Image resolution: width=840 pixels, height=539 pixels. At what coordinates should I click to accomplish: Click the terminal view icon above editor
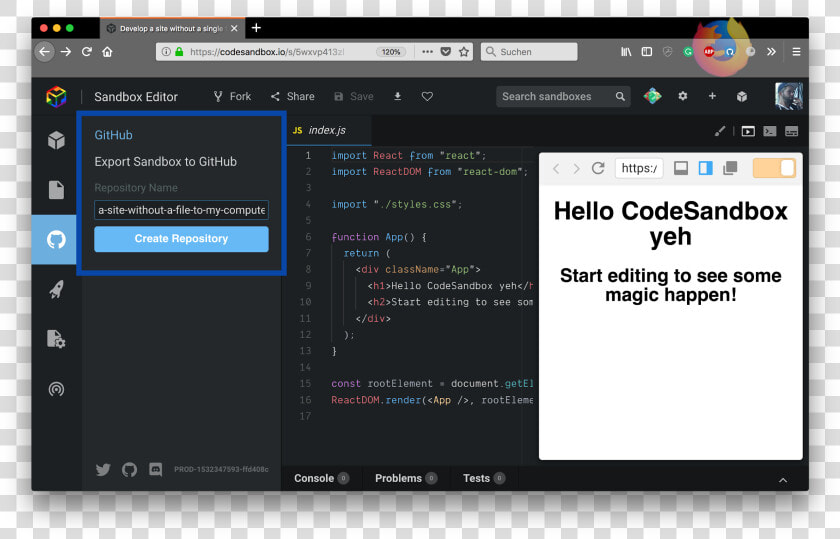coord(770,131)
